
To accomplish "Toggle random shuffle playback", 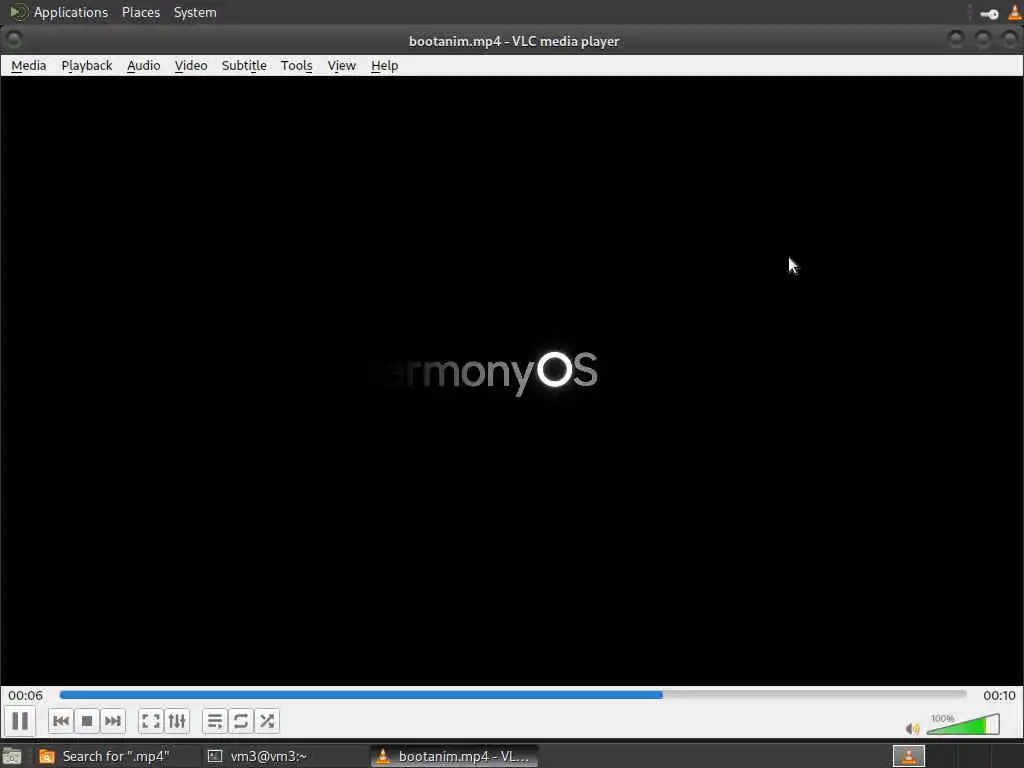I will coord(267,721).
